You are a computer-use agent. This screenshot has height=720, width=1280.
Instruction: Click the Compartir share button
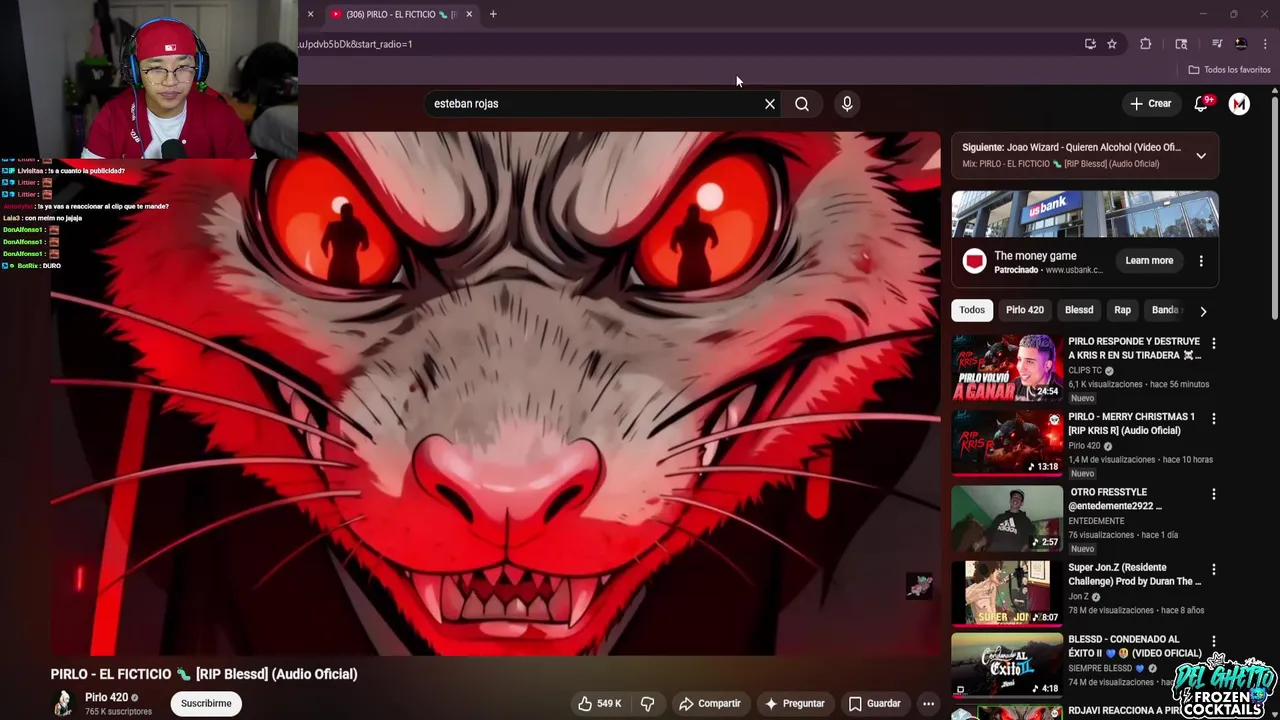coord(709,704)
